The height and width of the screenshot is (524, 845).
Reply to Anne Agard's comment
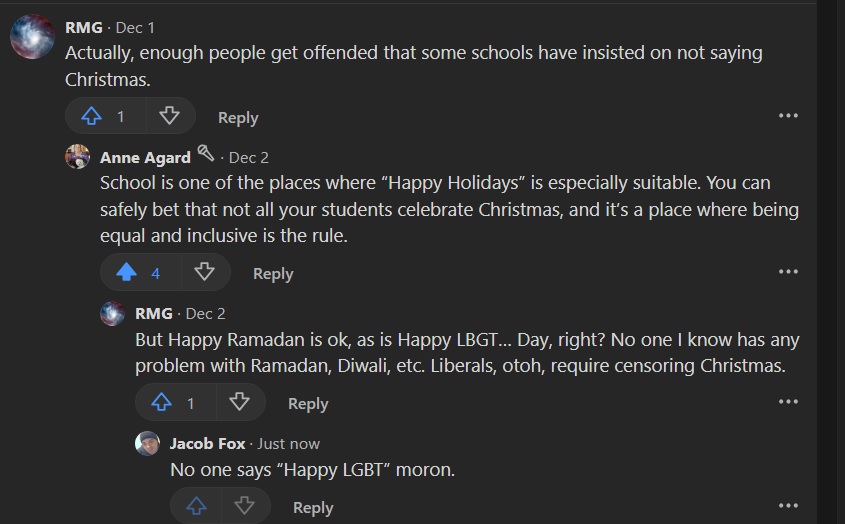(x=273, y=274)
